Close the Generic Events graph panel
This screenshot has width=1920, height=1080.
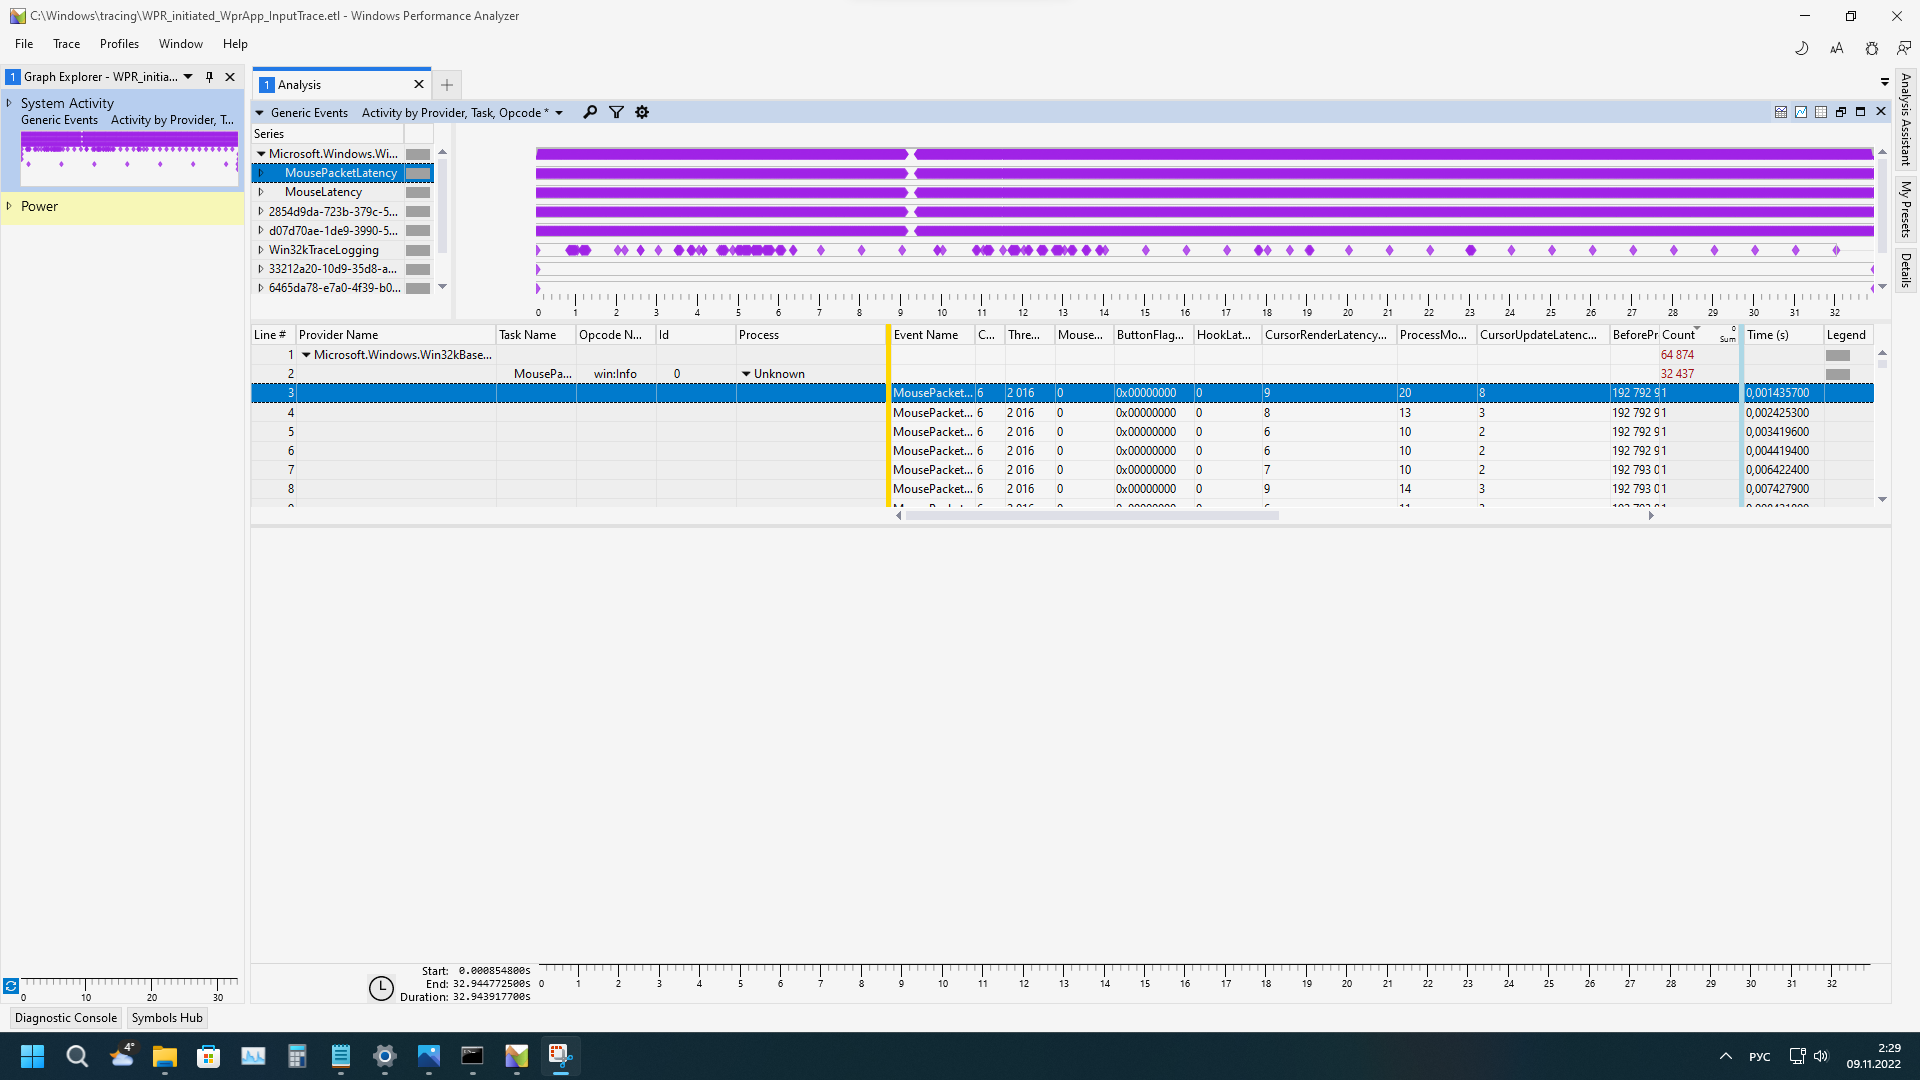point(1881,112)
